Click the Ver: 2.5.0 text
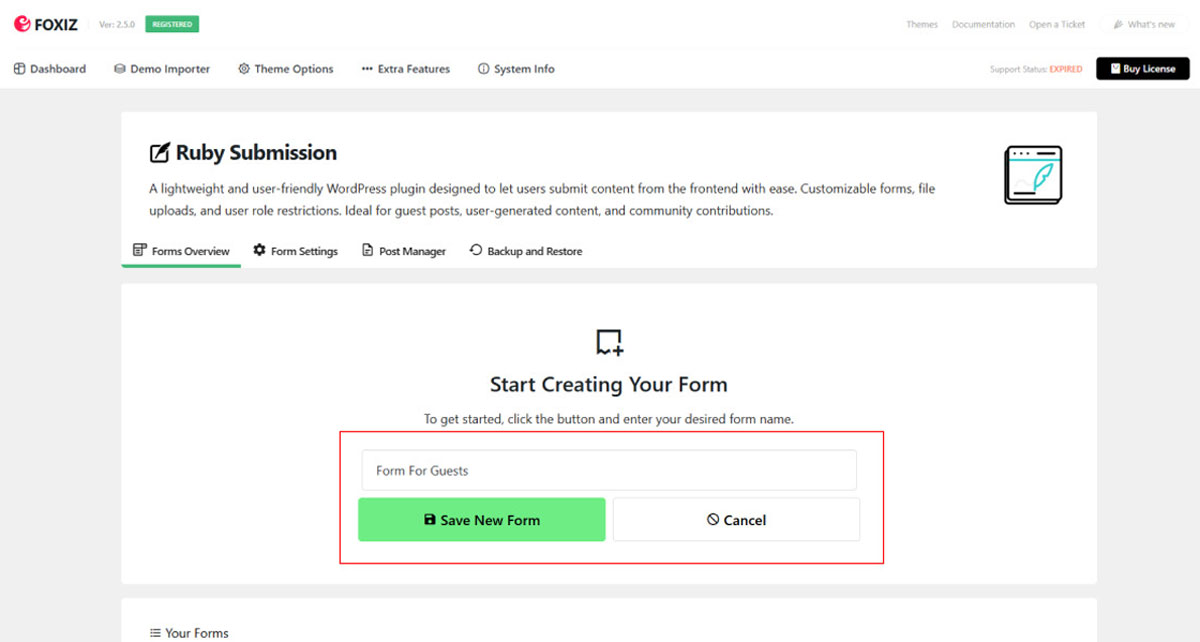Image resolution: width=1200 pixels, height=642 pixels. point(117,24)
